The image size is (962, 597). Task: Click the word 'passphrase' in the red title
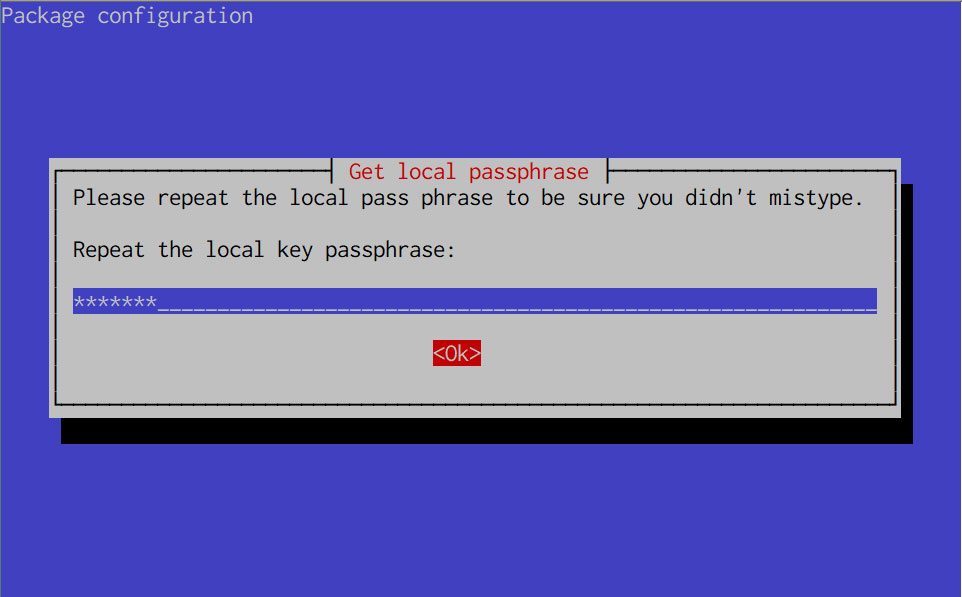(x=529, y=173)
